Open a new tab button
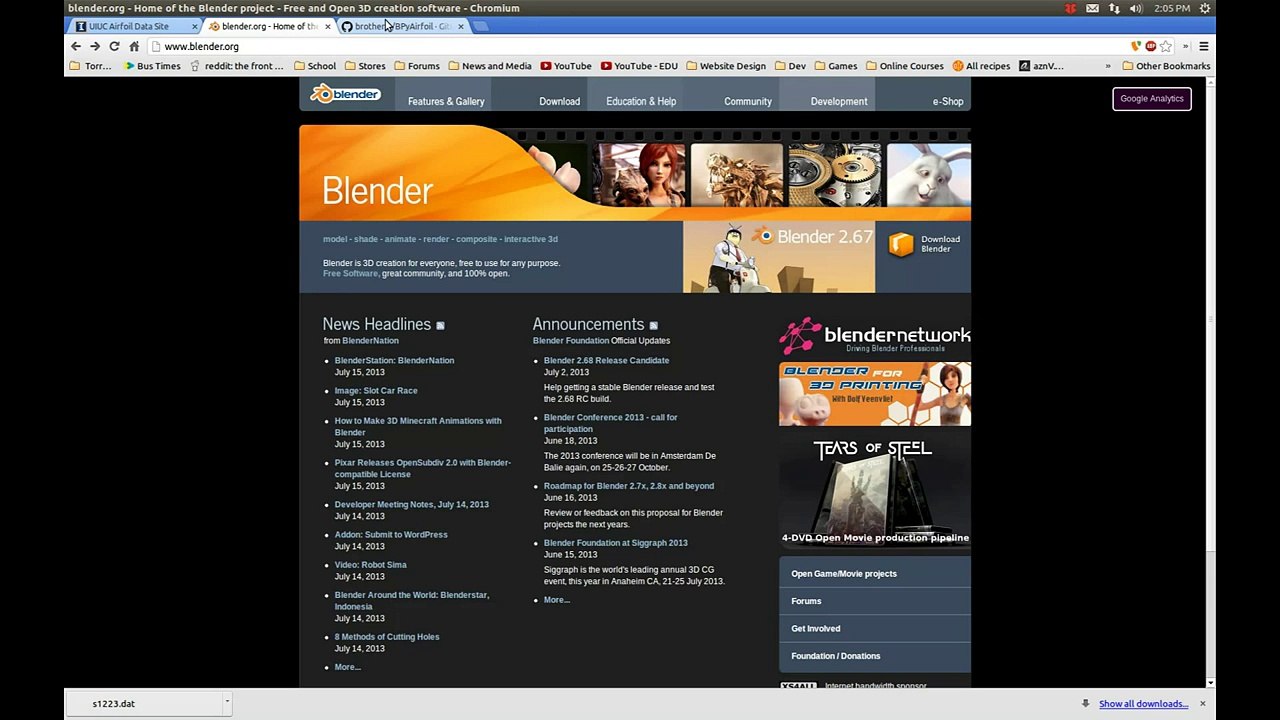This screenshot has height=720, width=1280. pyautogui.click(x=481, y=26)
